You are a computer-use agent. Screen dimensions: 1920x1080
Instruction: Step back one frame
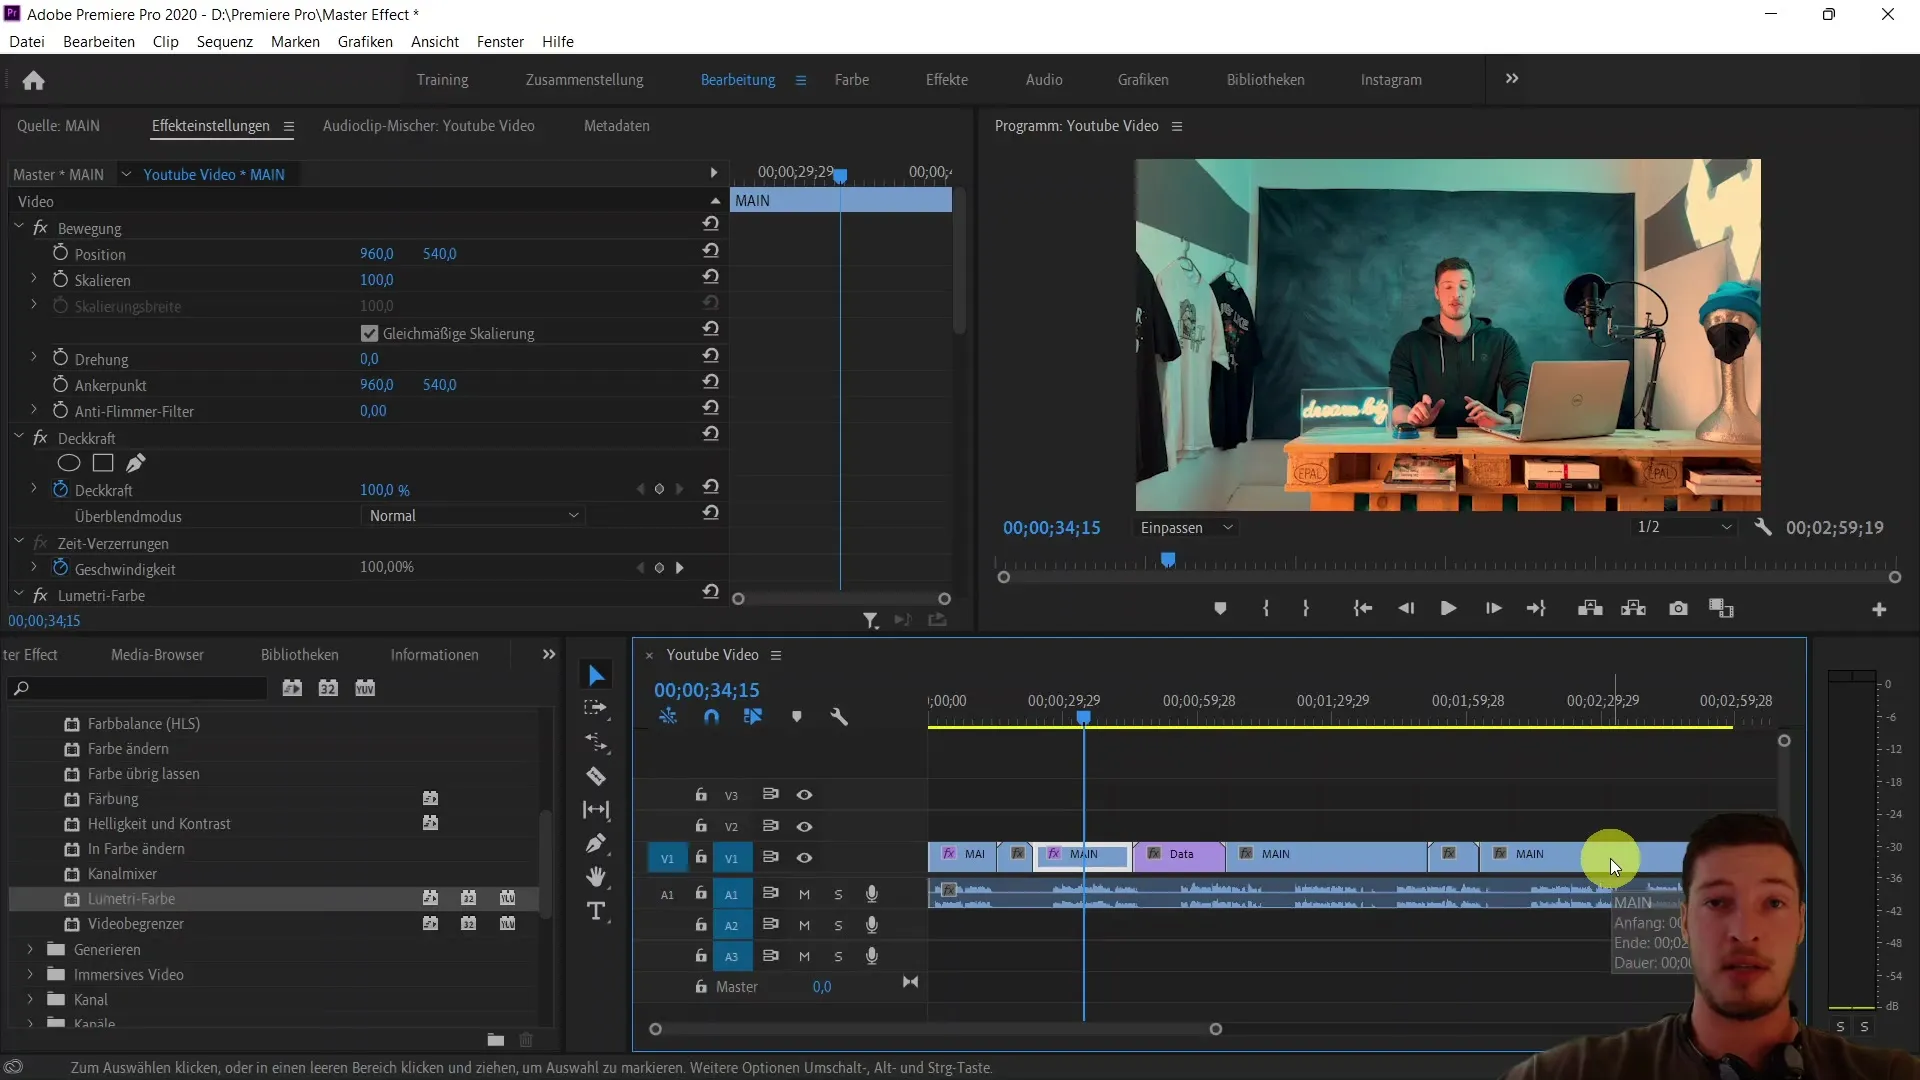point(1406,608)
